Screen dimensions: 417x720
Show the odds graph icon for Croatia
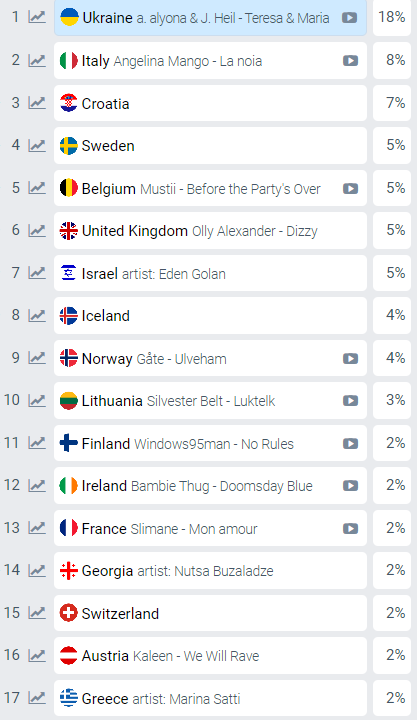coord(37,103)
